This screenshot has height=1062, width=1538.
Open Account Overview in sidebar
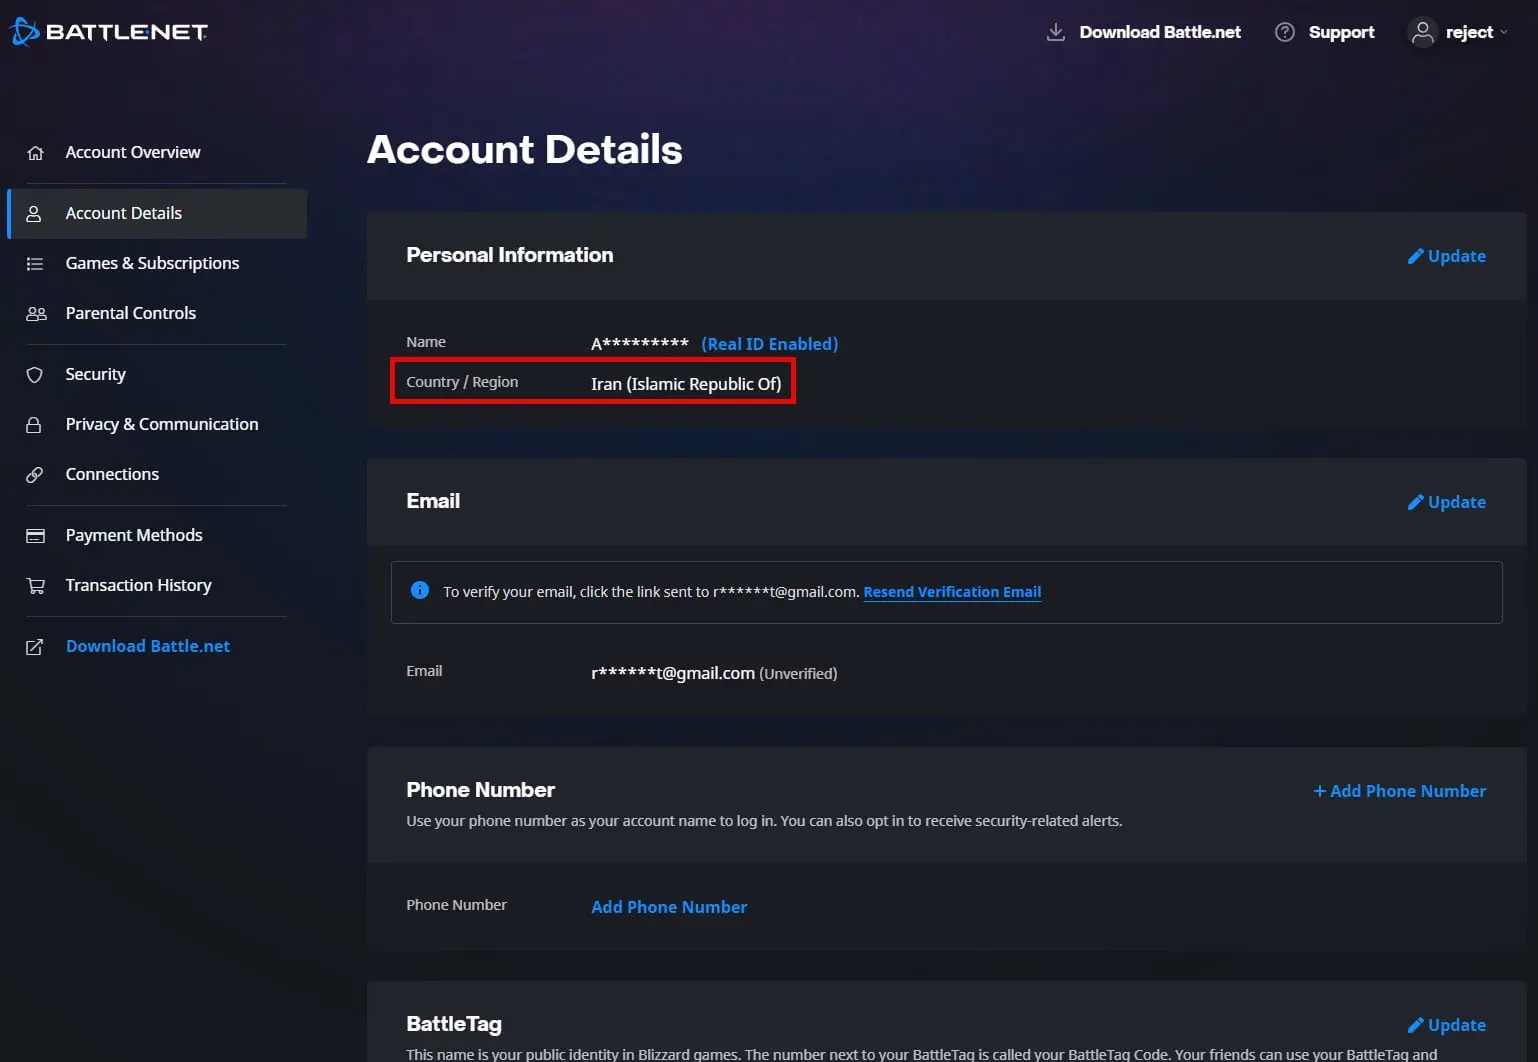coord(133,152)
